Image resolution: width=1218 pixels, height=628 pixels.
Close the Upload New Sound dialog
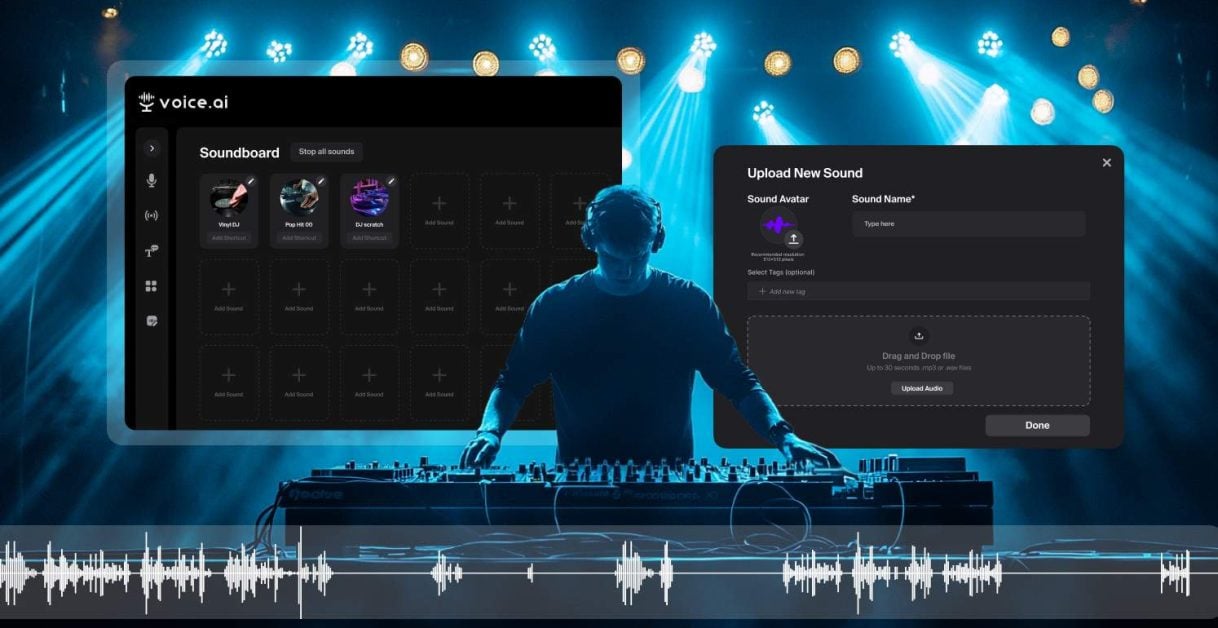[x=1106, y=162]
